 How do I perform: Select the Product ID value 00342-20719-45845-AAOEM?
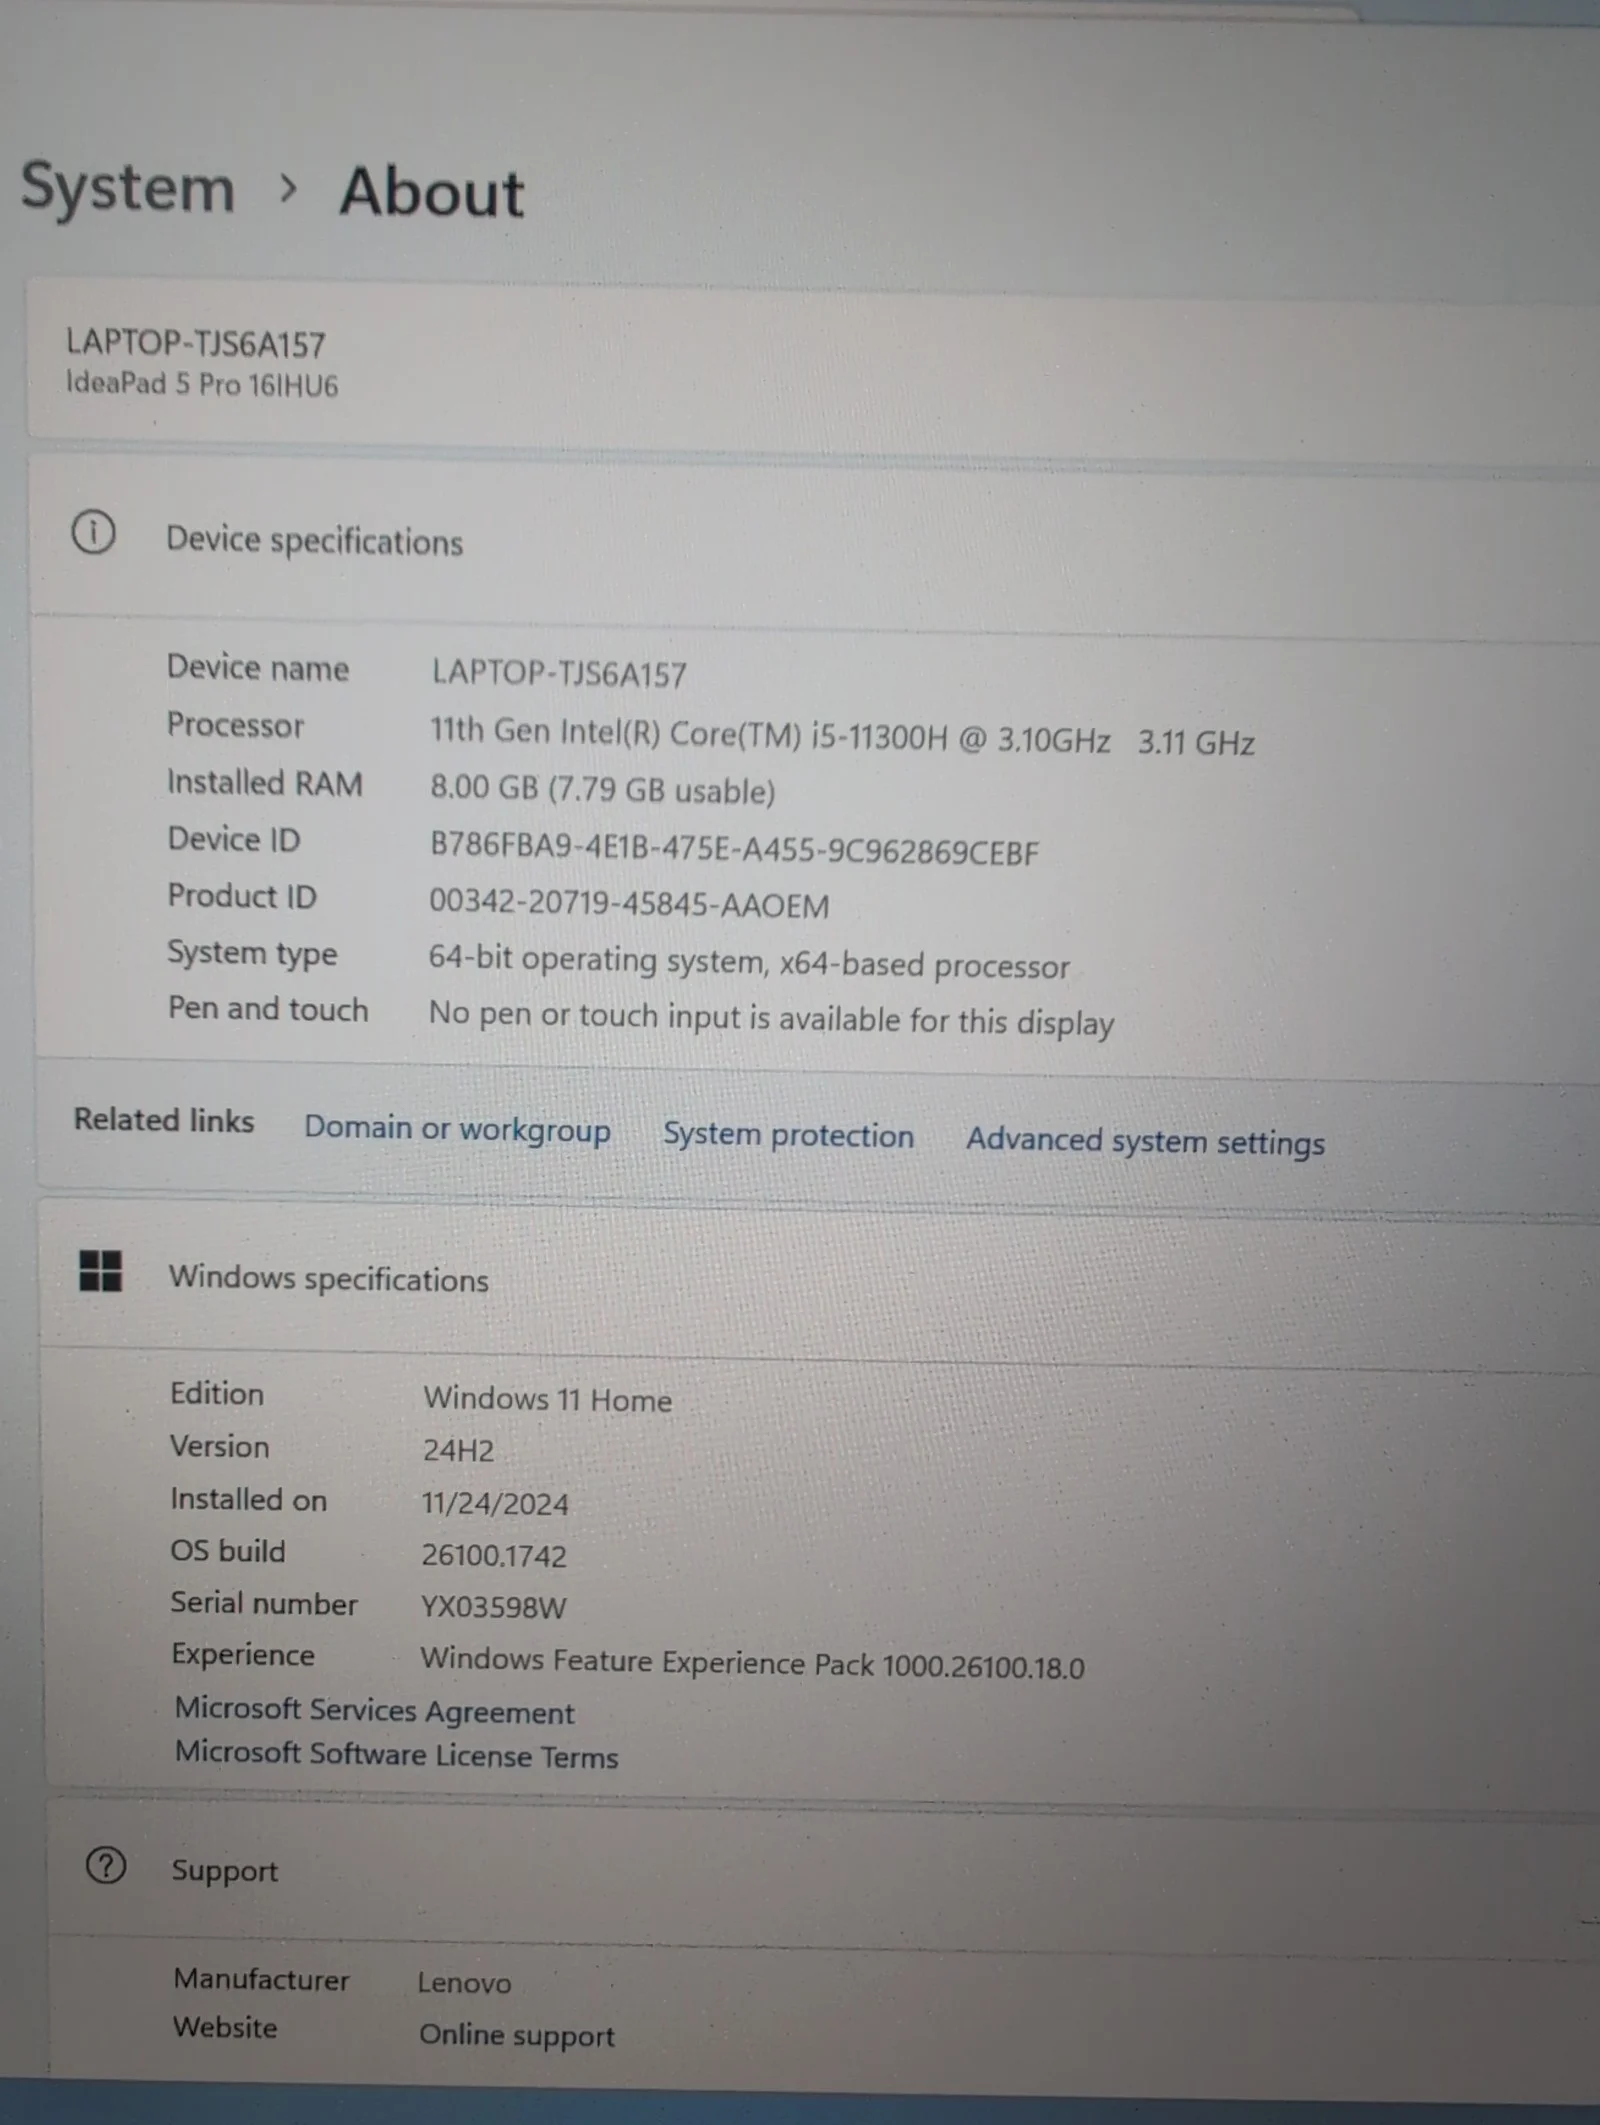click(629, 904)
